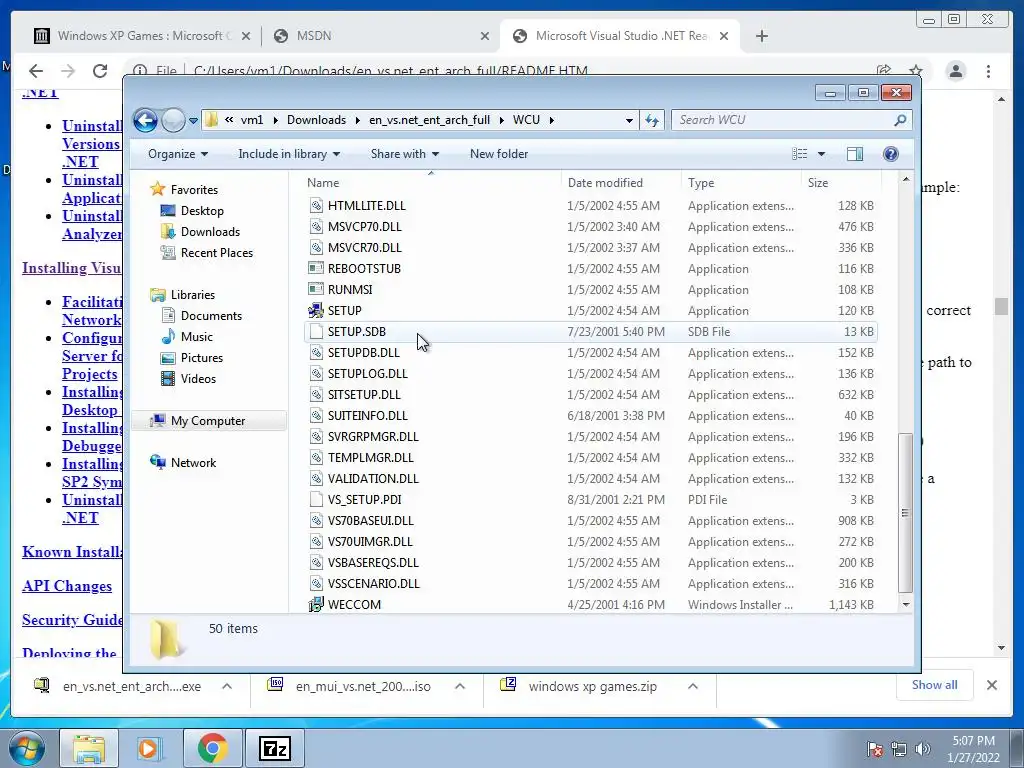The width and height of the screenshot is (1024, 768).
Task: Click the search magnifier icon in Explorer
Action: point(900,120)
